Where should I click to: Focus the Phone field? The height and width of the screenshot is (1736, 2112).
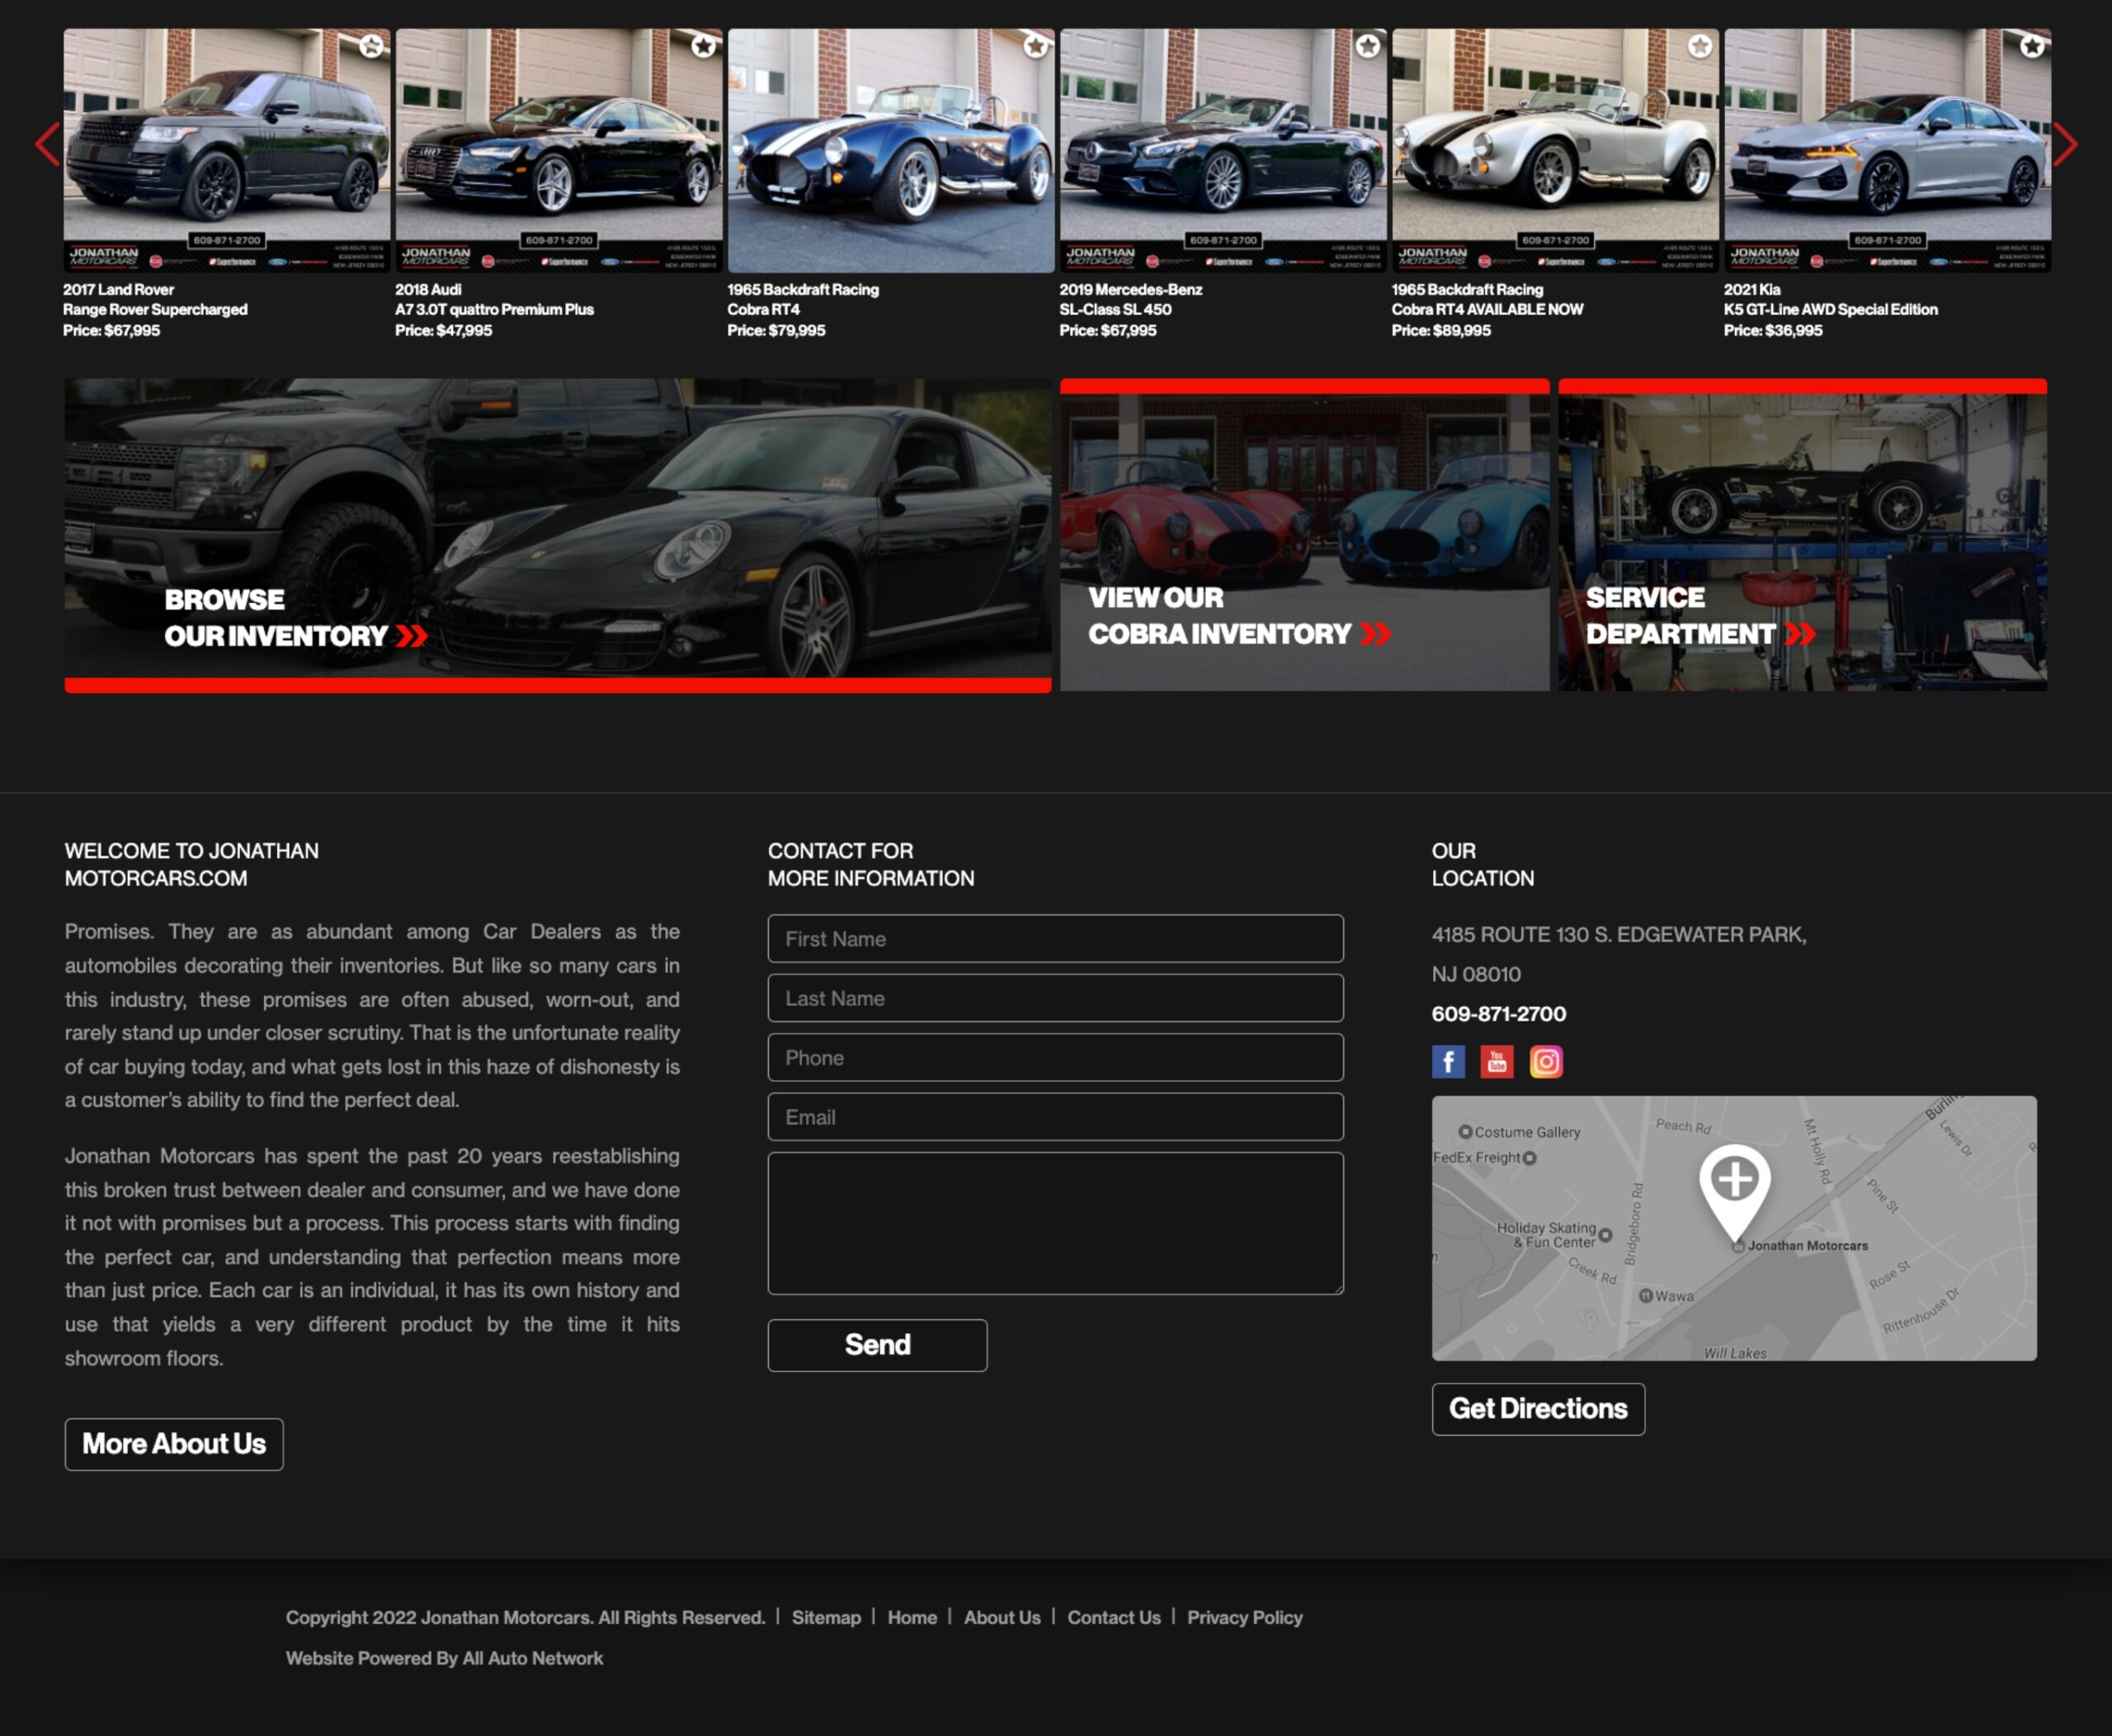1055,1058
